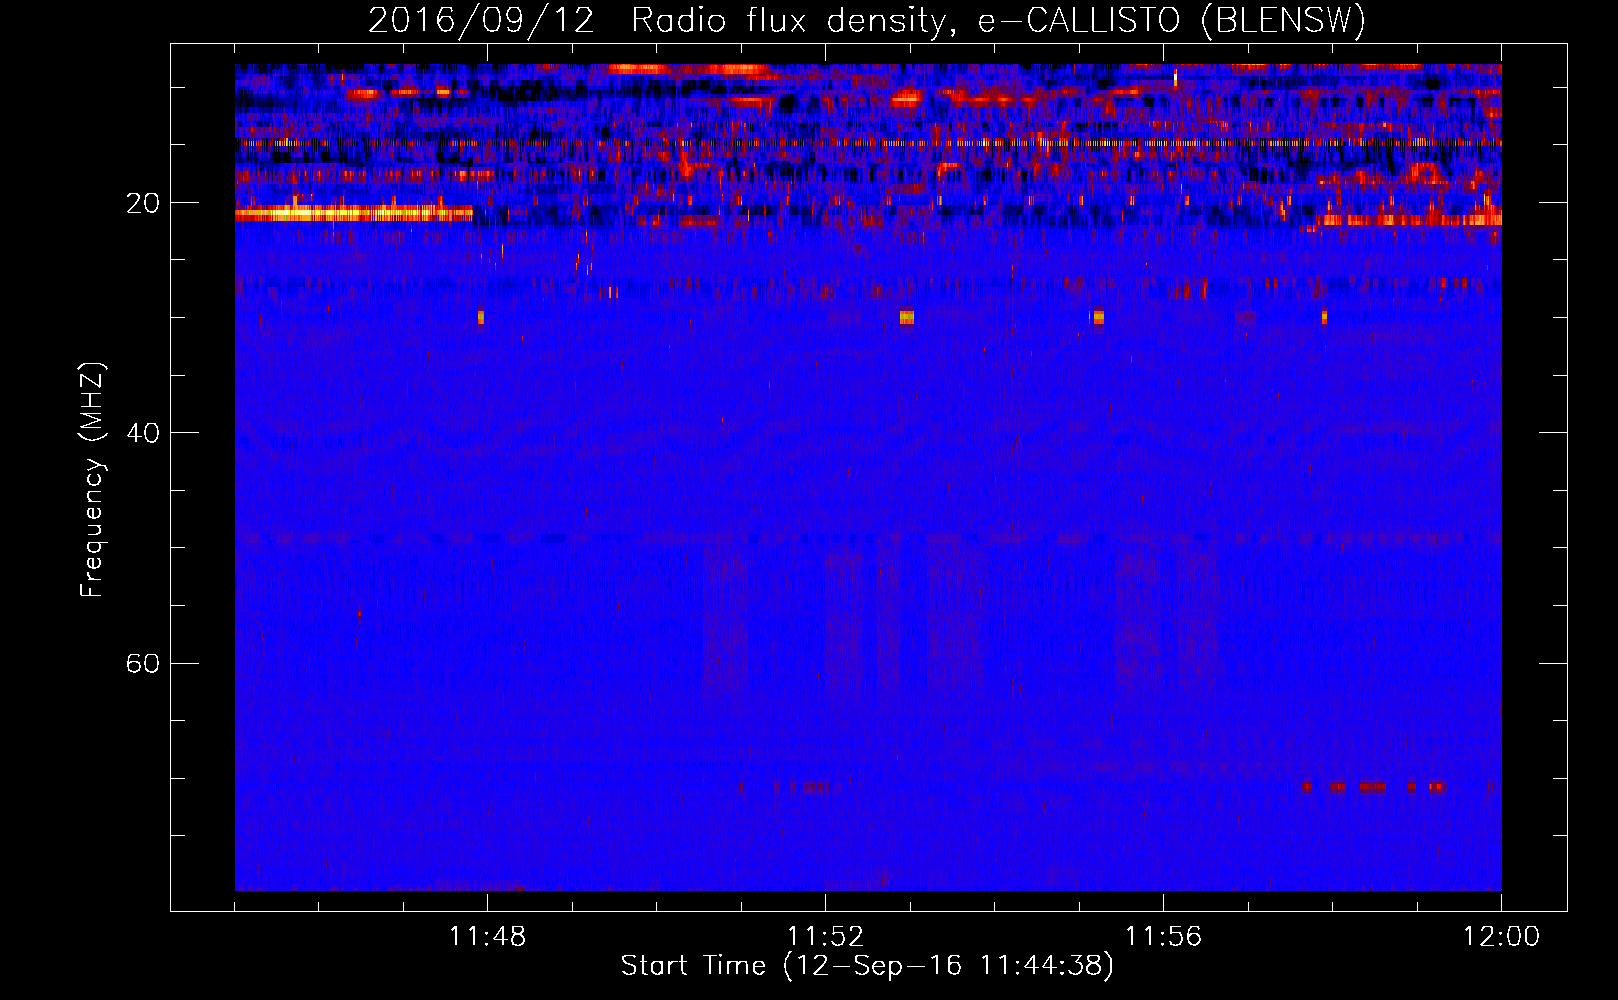Click the 11:48 time axis label

click(487, 937)
